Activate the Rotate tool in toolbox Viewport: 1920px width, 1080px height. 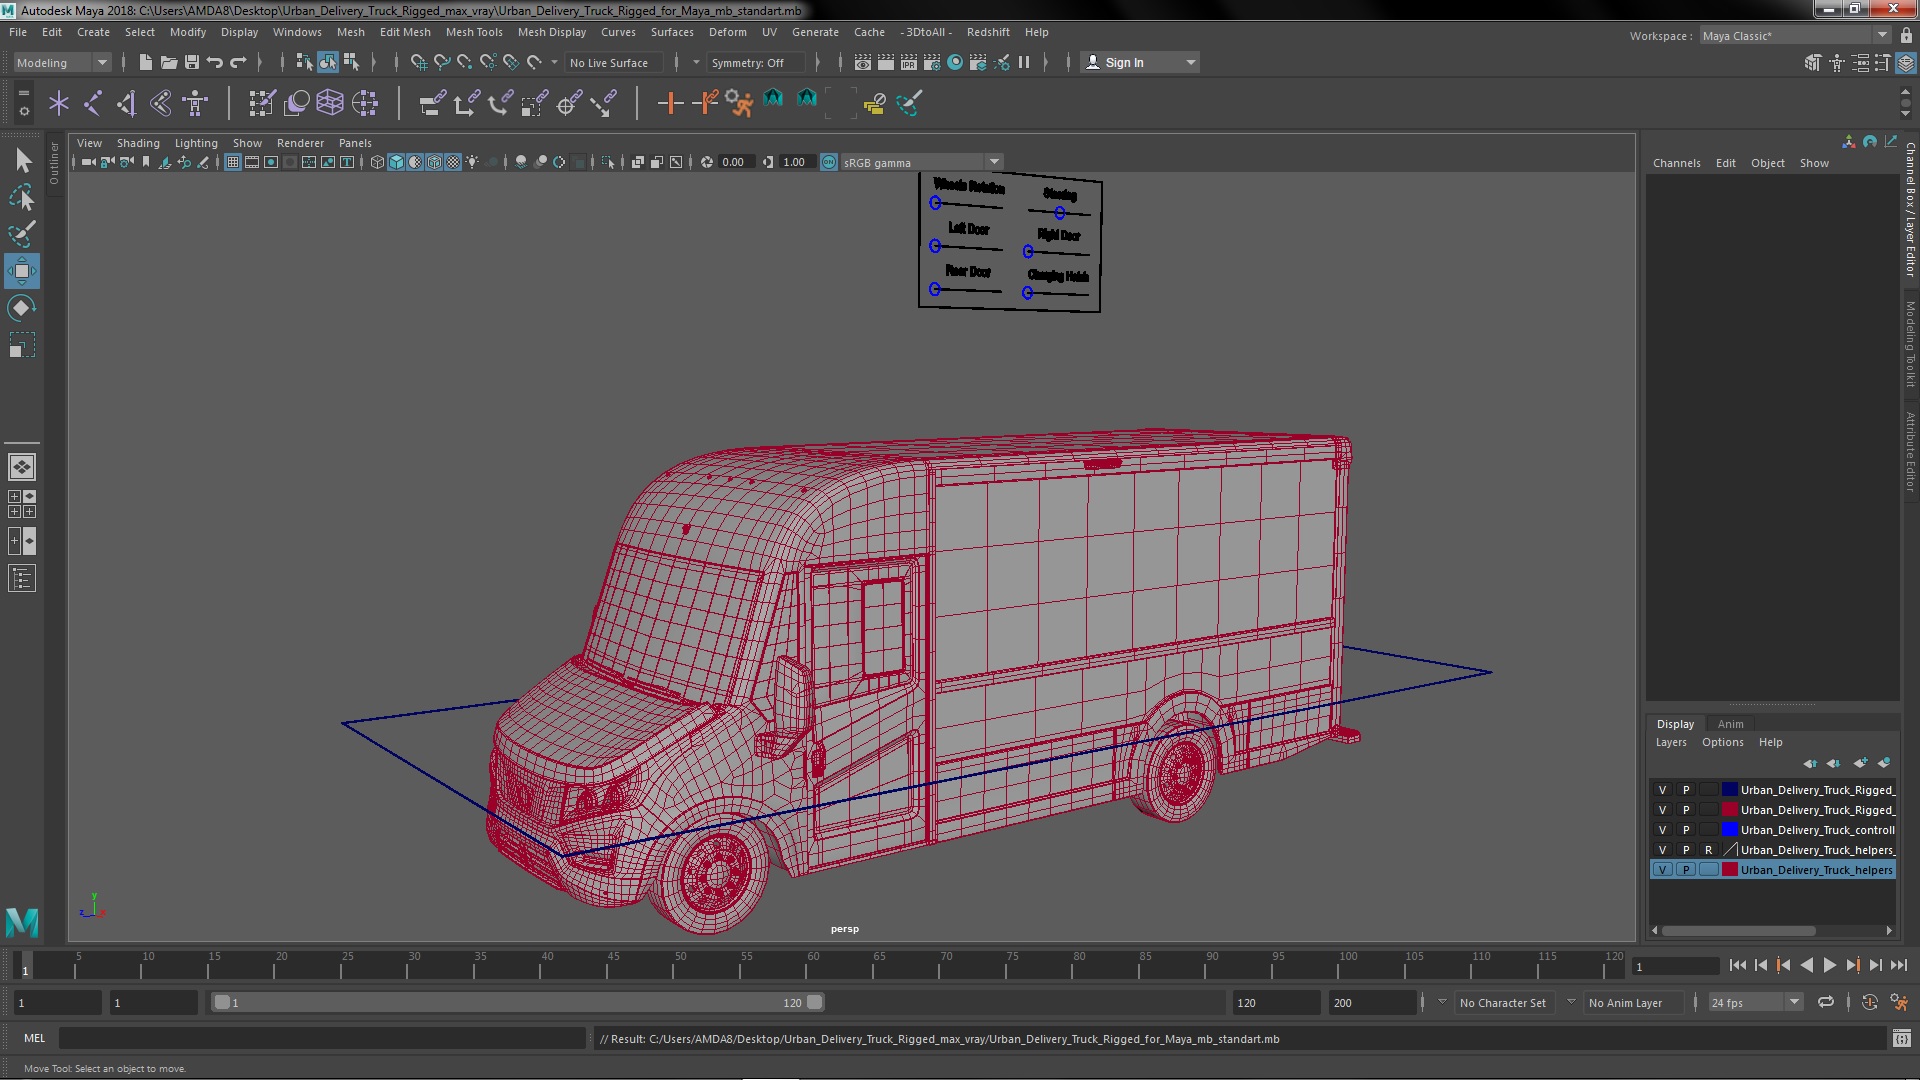22,308
